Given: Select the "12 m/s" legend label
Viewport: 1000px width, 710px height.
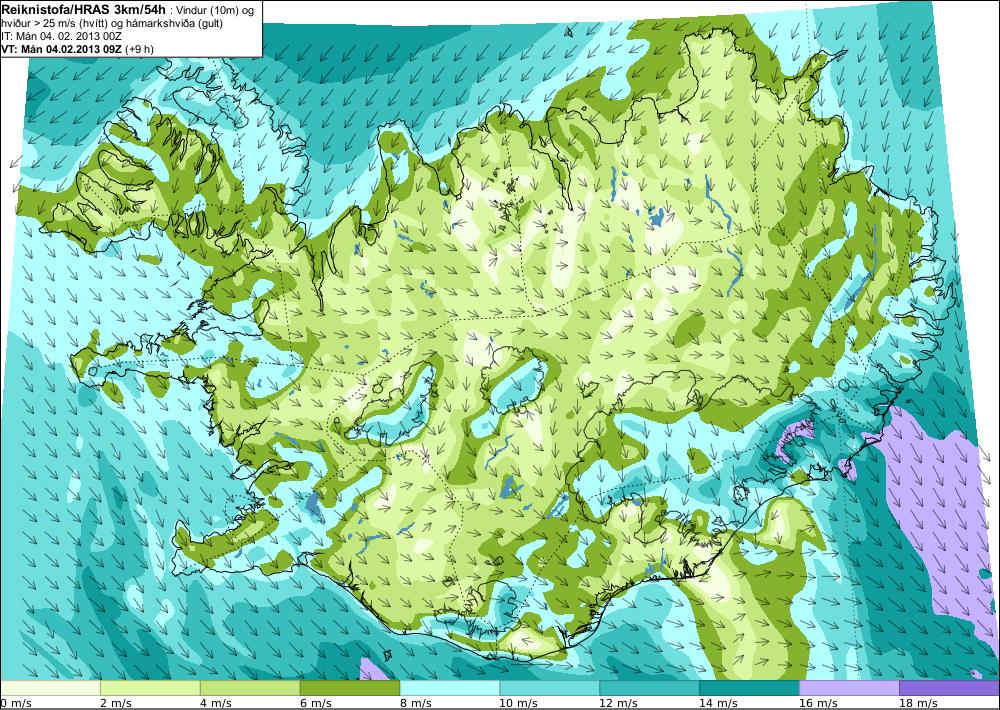Looking at the screenshot, I should (618, 703).
